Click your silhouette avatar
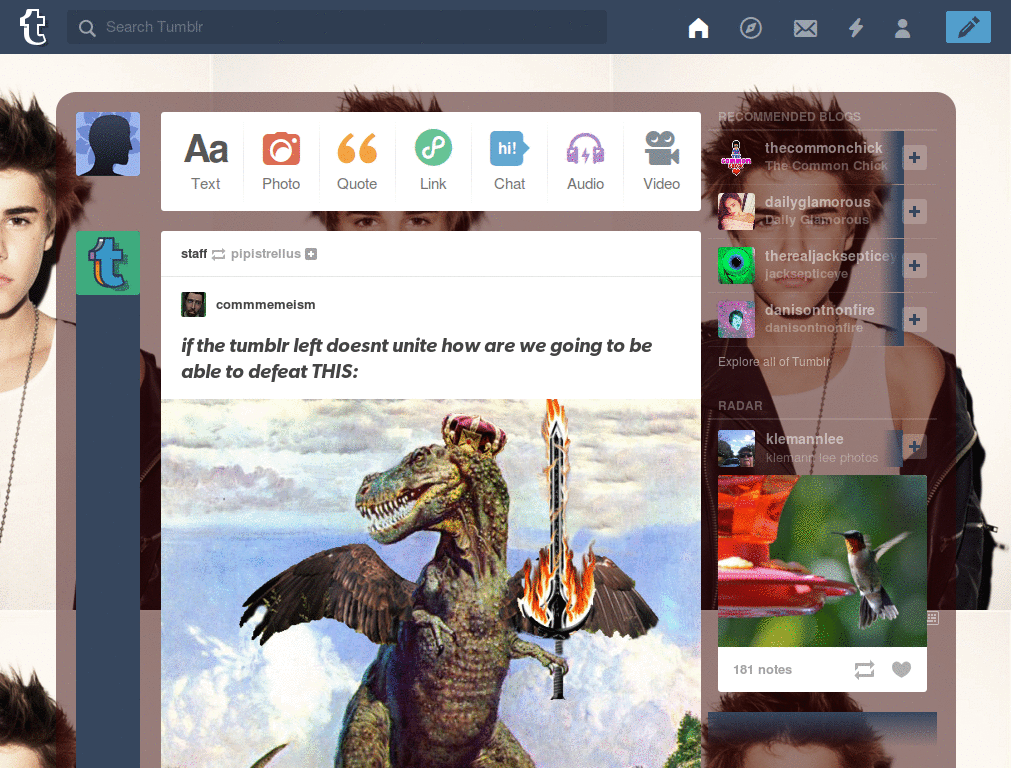 108,144
